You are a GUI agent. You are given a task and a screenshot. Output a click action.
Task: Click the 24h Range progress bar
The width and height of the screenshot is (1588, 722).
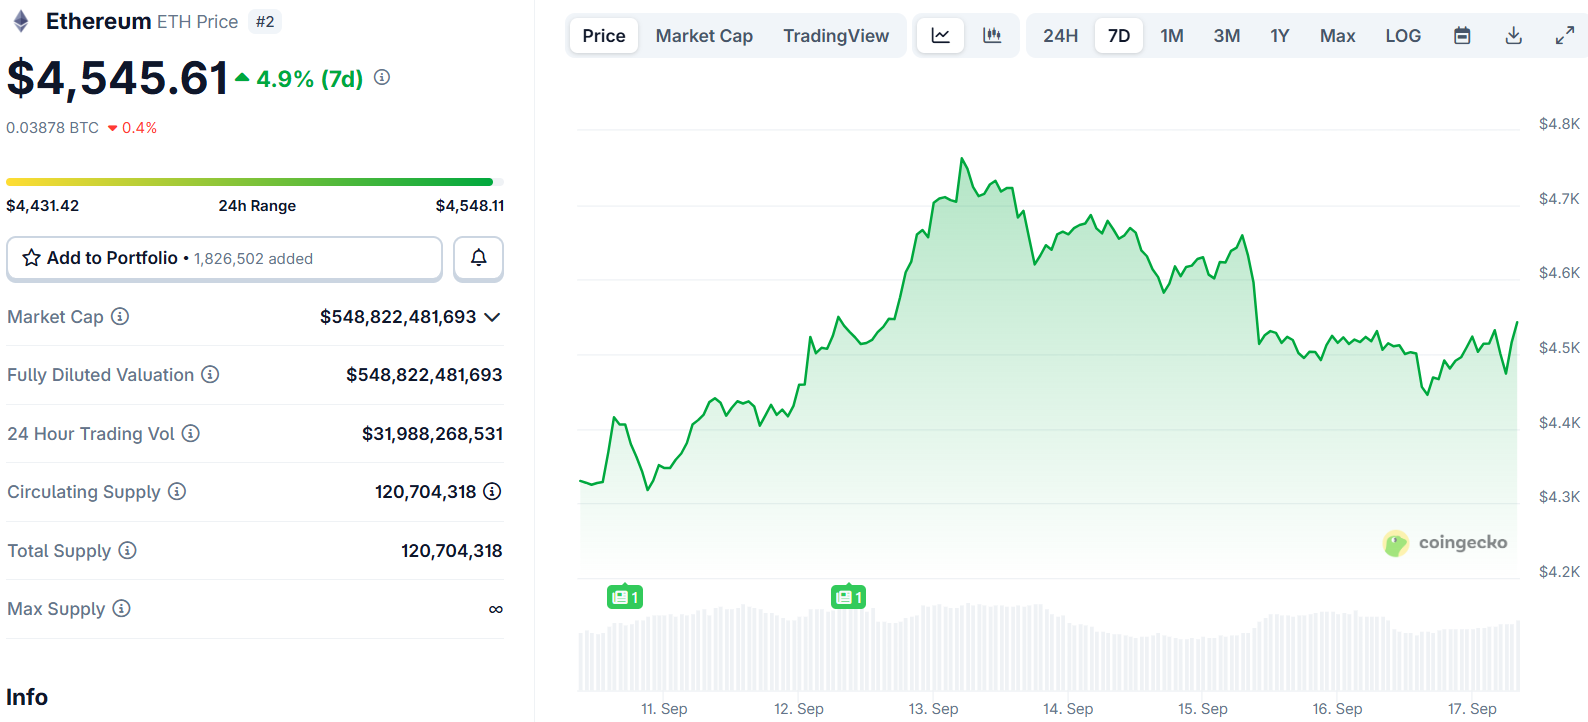(255, 182)
